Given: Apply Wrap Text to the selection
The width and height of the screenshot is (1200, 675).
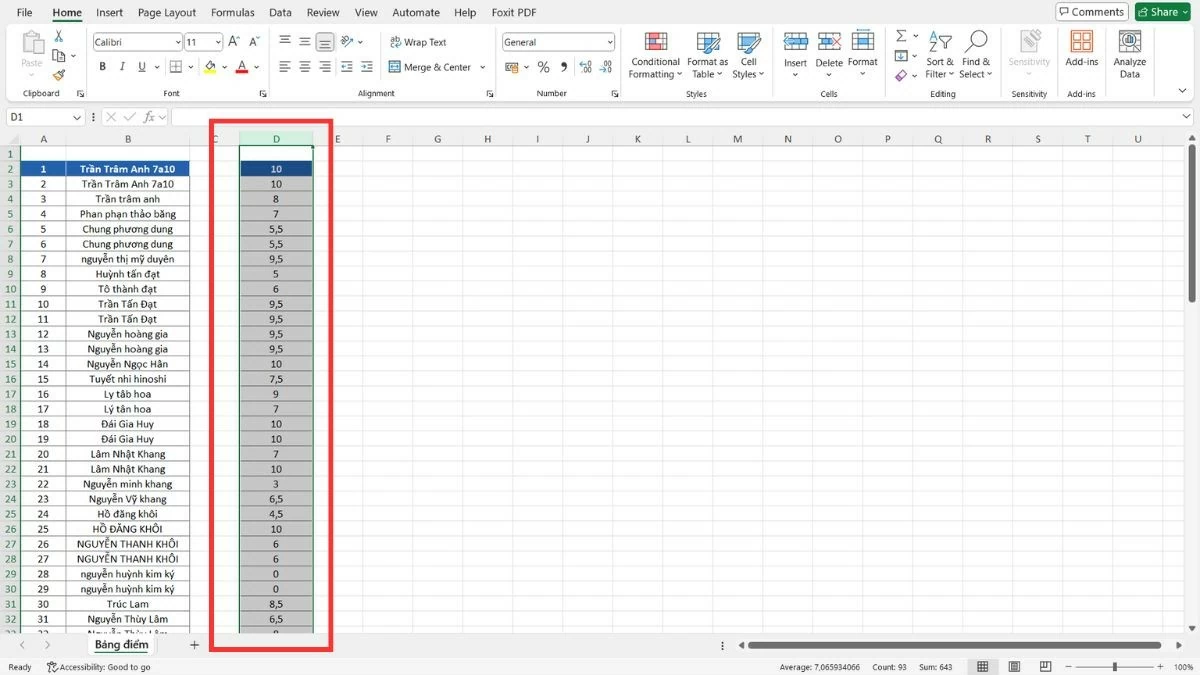Looking at the screenshot, I should [x=419, y=42].
